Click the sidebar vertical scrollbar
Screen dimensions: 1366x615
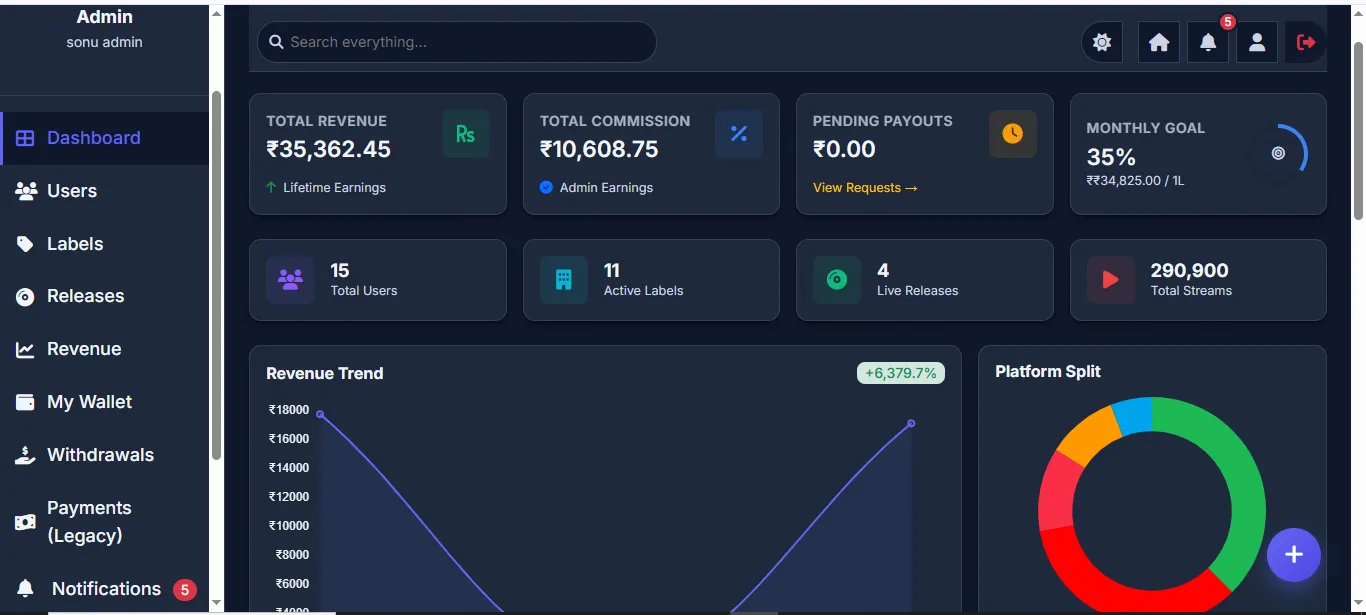(216, 275)
